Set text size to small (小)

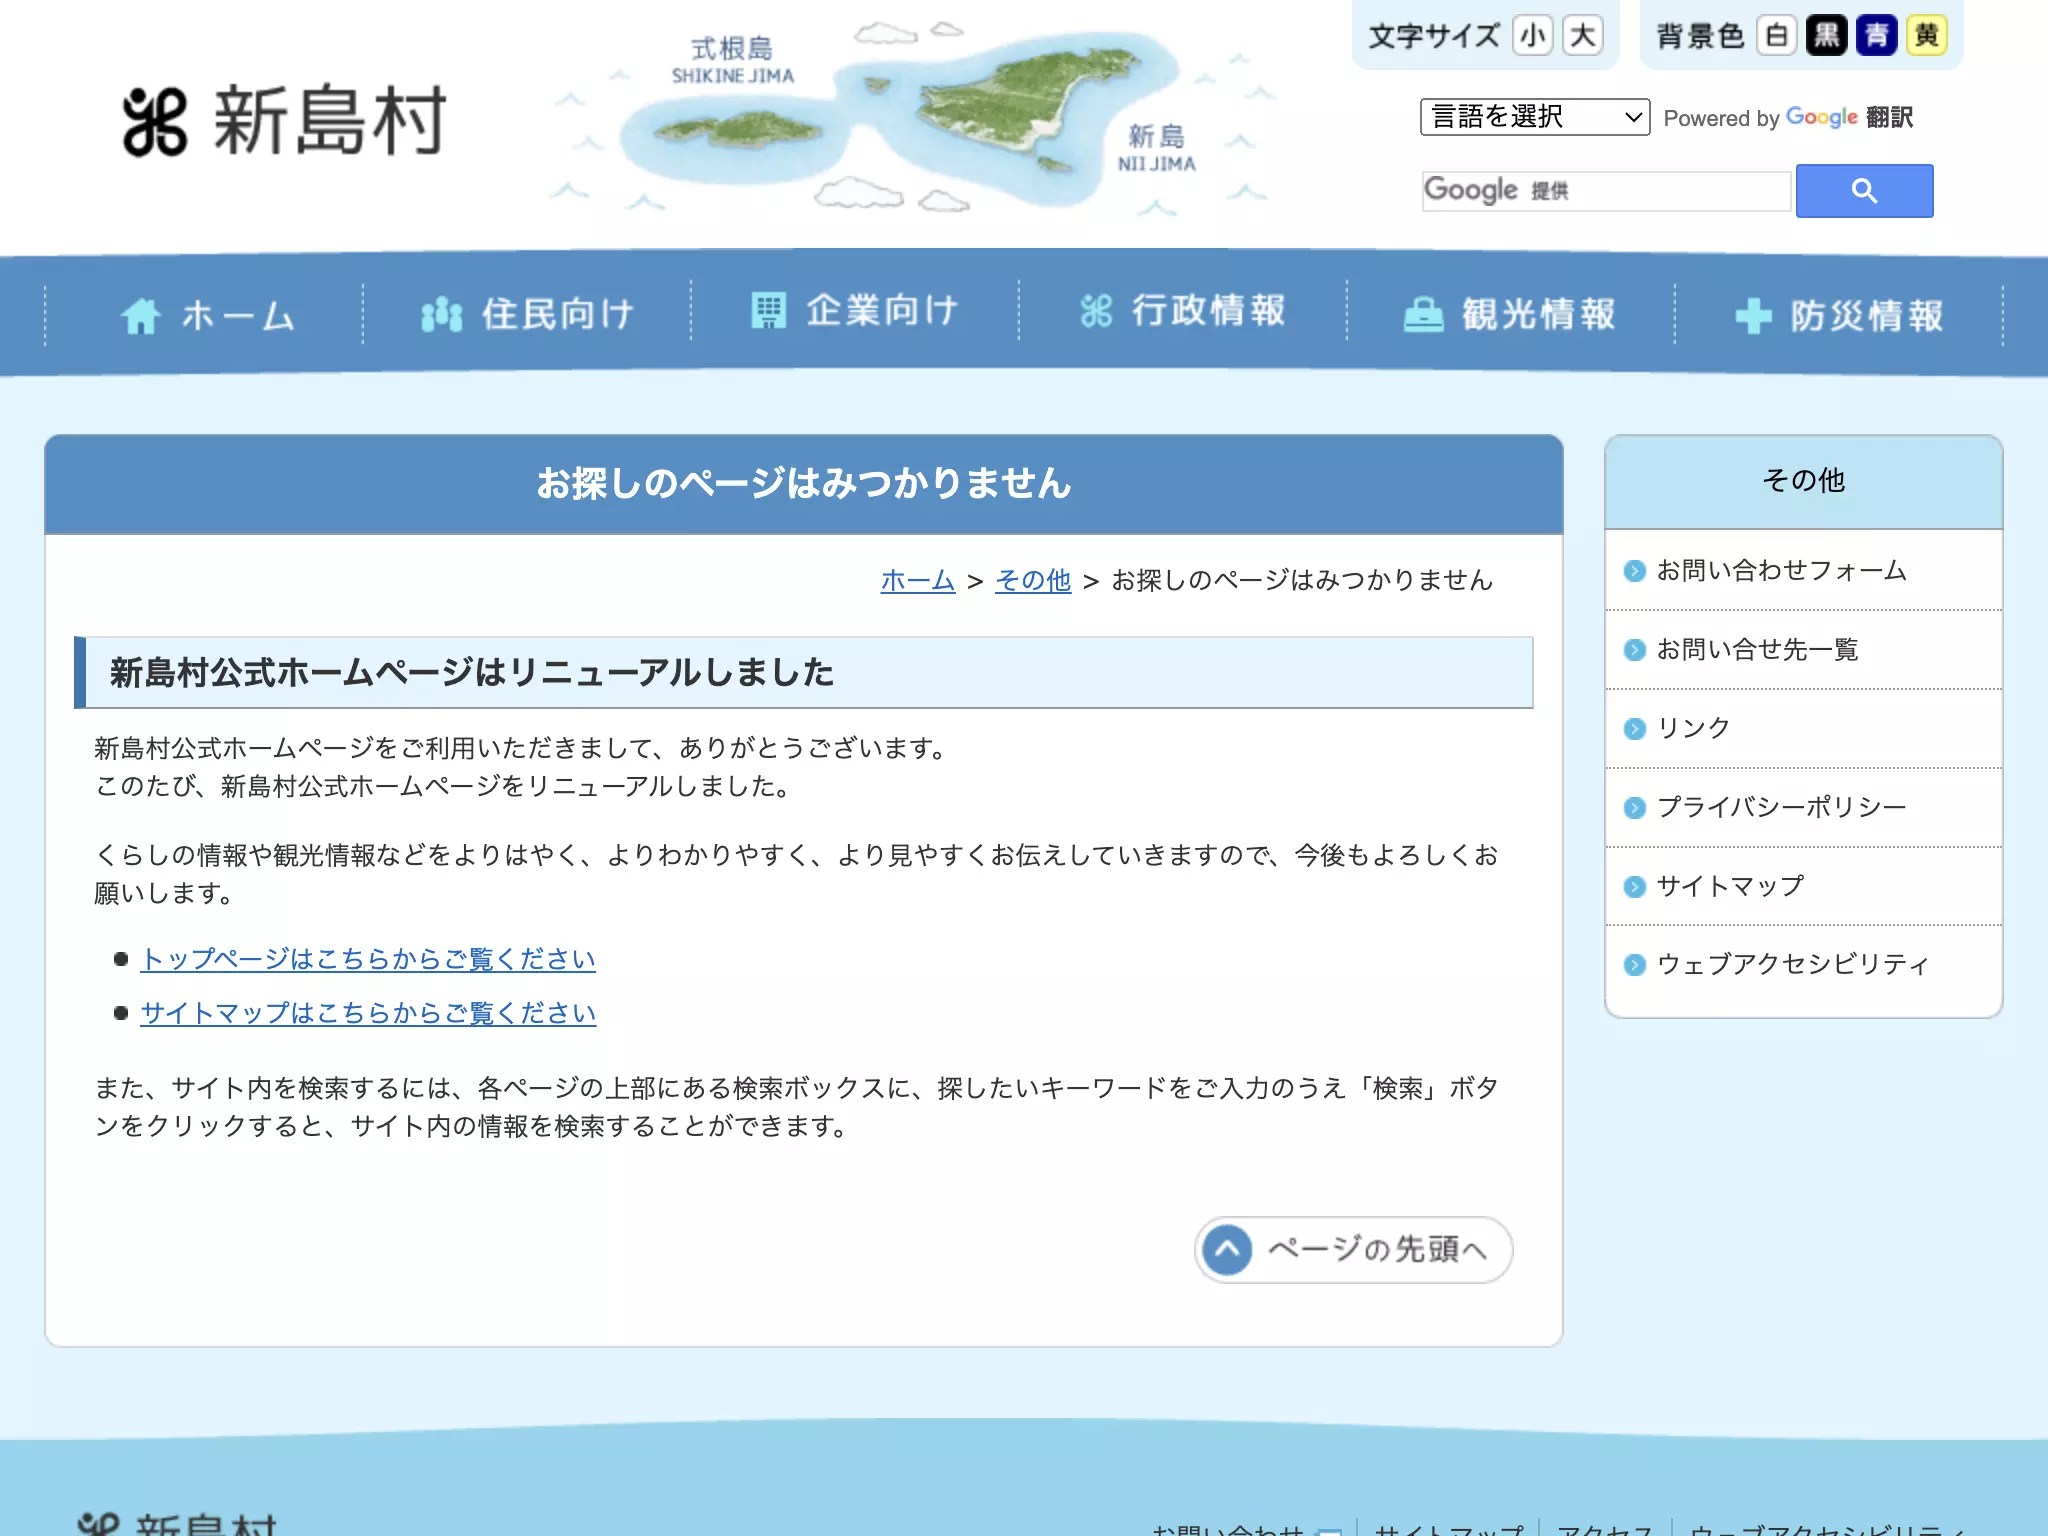pos(1532,36)
